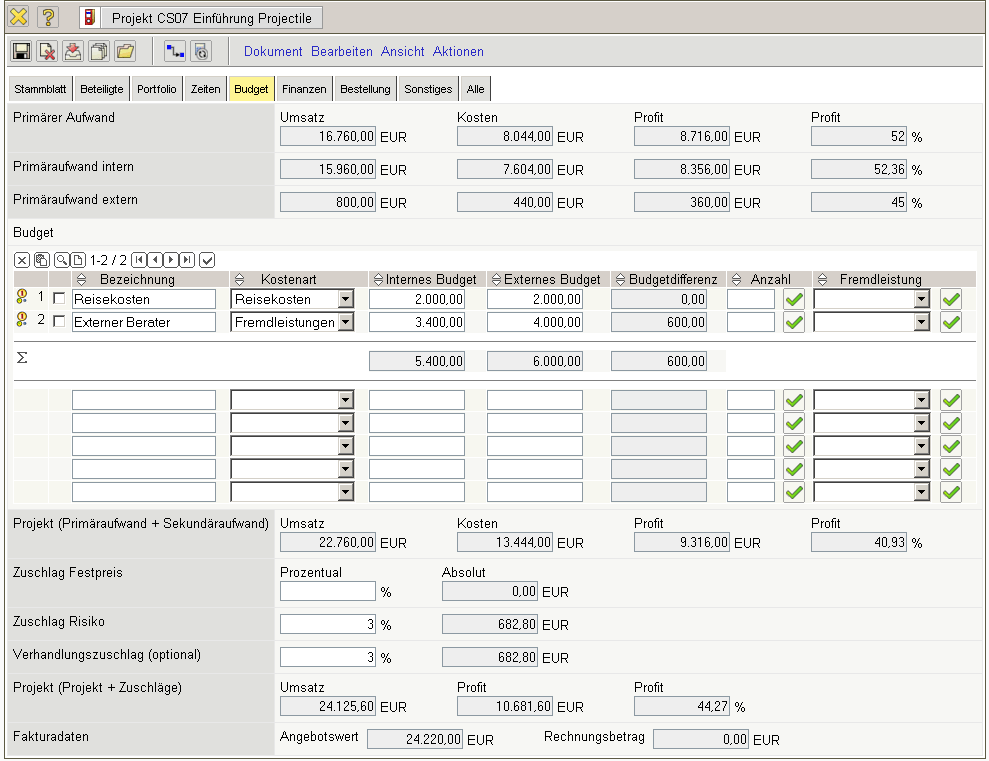Click green checkmark beside Reisekosten Anzahl field
The height and width of the screenshot is (761, 989).
[x=794, y=299]
